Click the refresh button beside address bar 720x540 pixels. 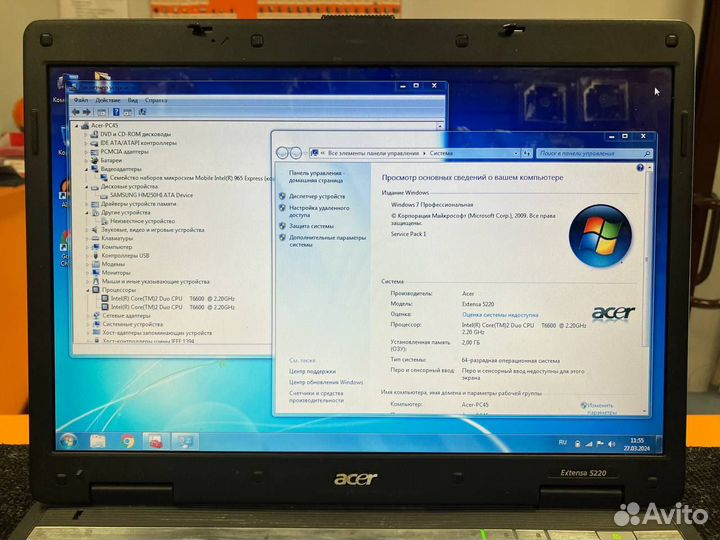(x=526, y=153)
